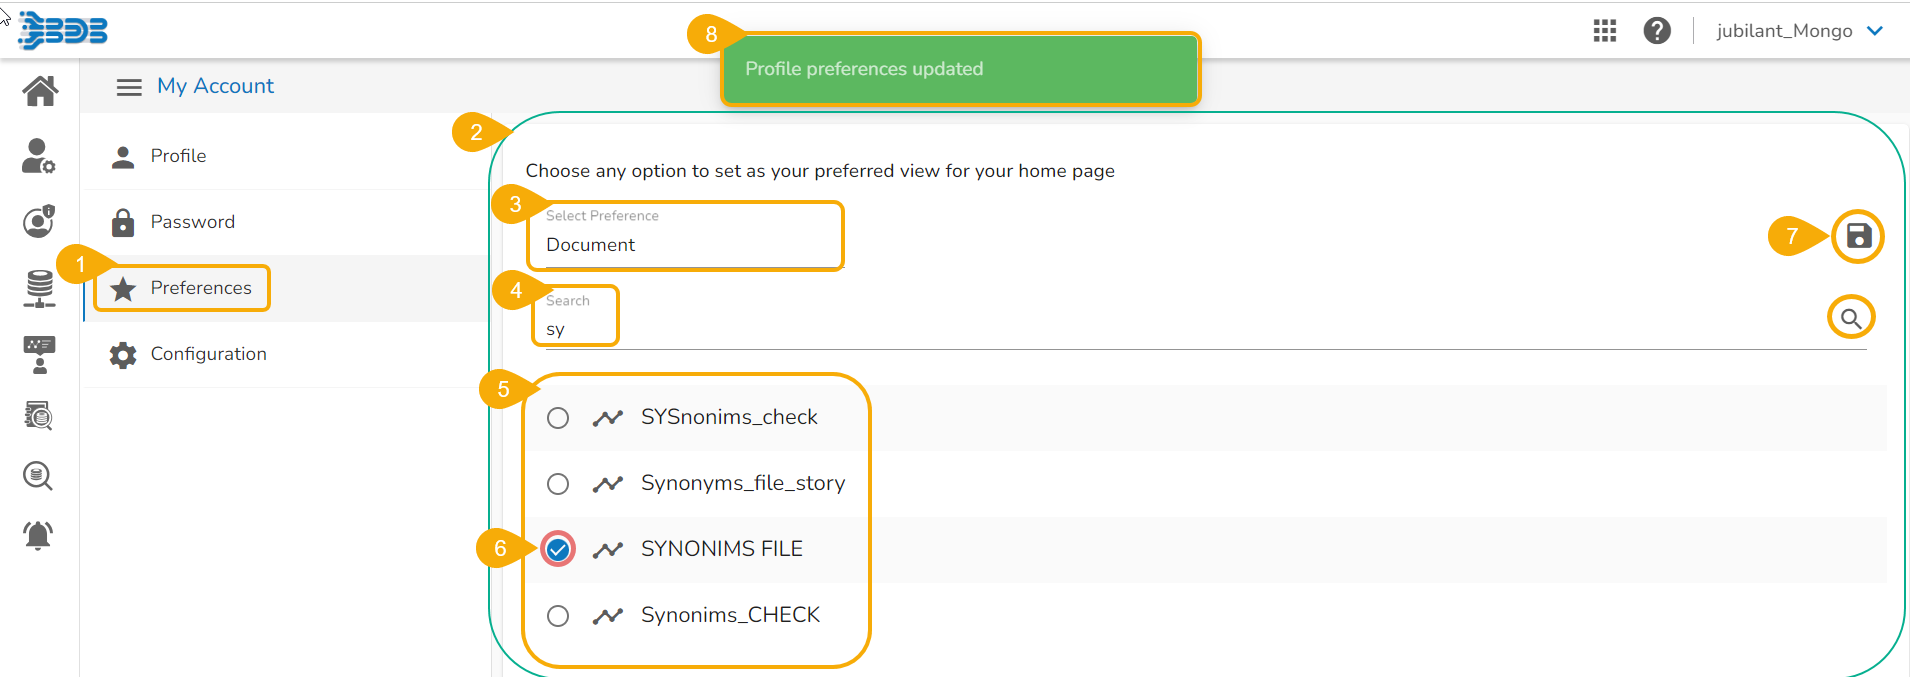Click the save preferences disk icon
Viewport: 1910px width, 677px height.
pos(1858,237)
